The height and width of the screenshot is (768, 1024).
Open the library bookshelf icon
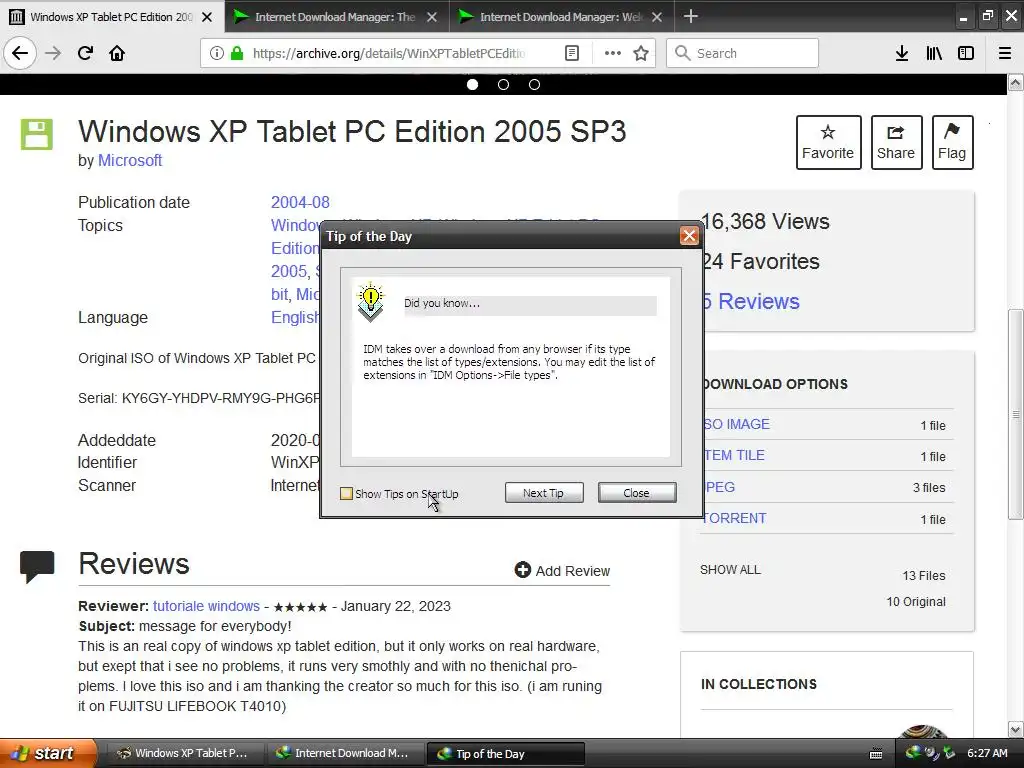[934, 53]
